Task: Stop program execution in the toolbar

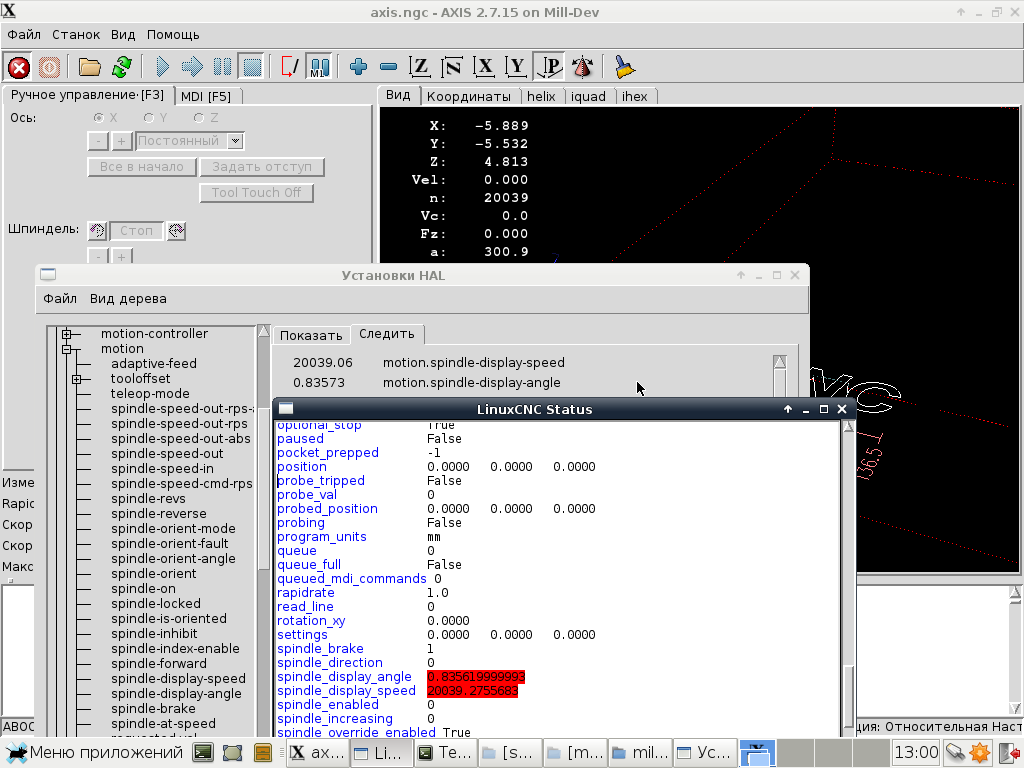Action: coord(252,67)
